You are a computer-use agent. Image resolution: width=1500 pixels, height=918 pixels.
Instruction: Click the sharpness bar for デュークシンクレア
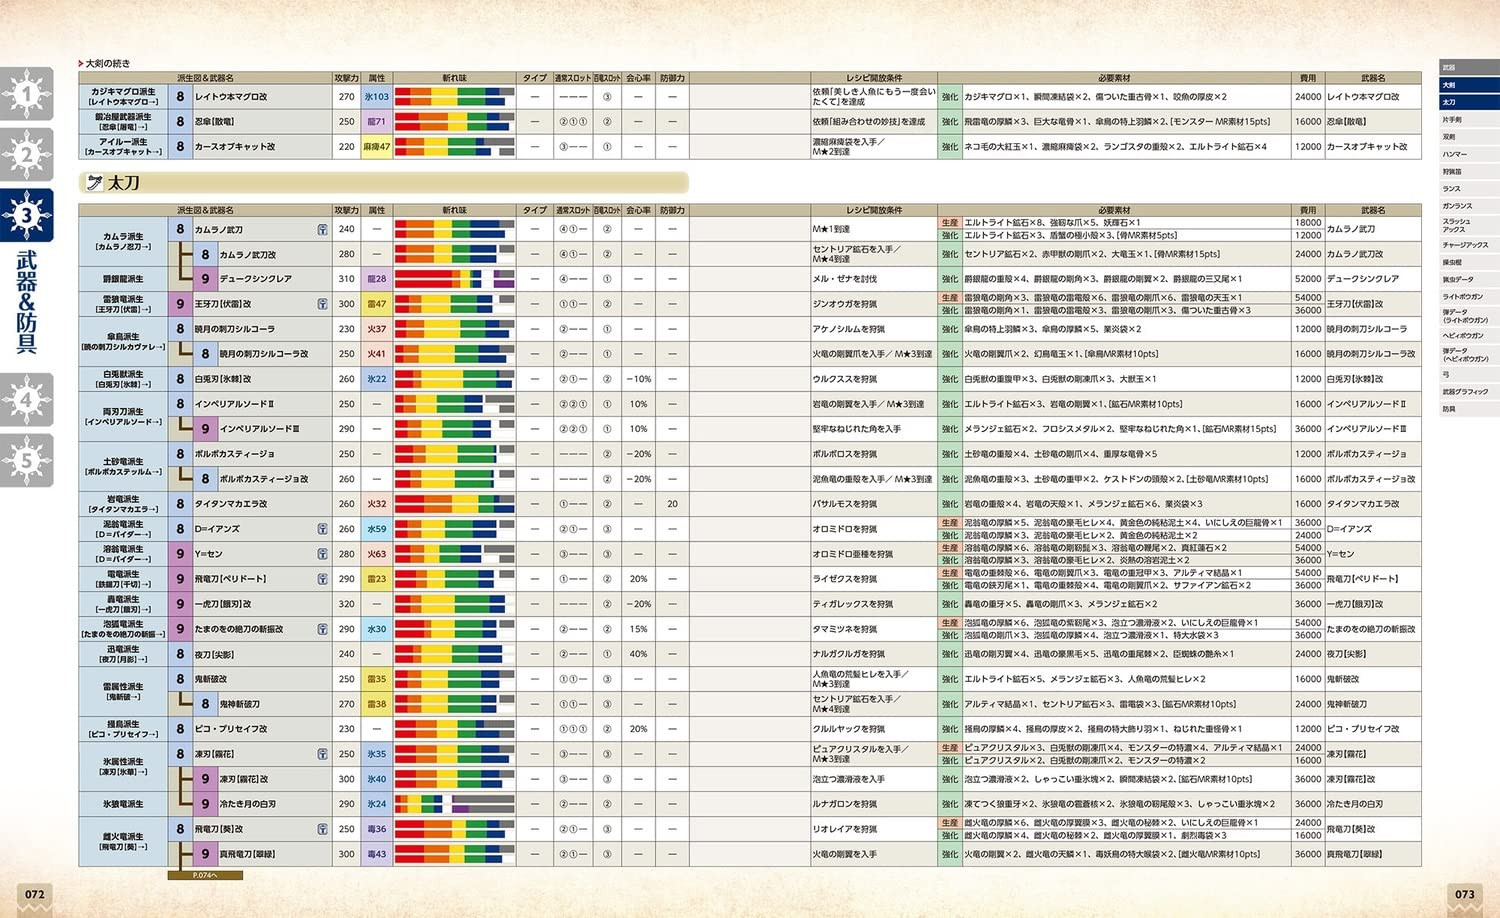tap(455, 279)
